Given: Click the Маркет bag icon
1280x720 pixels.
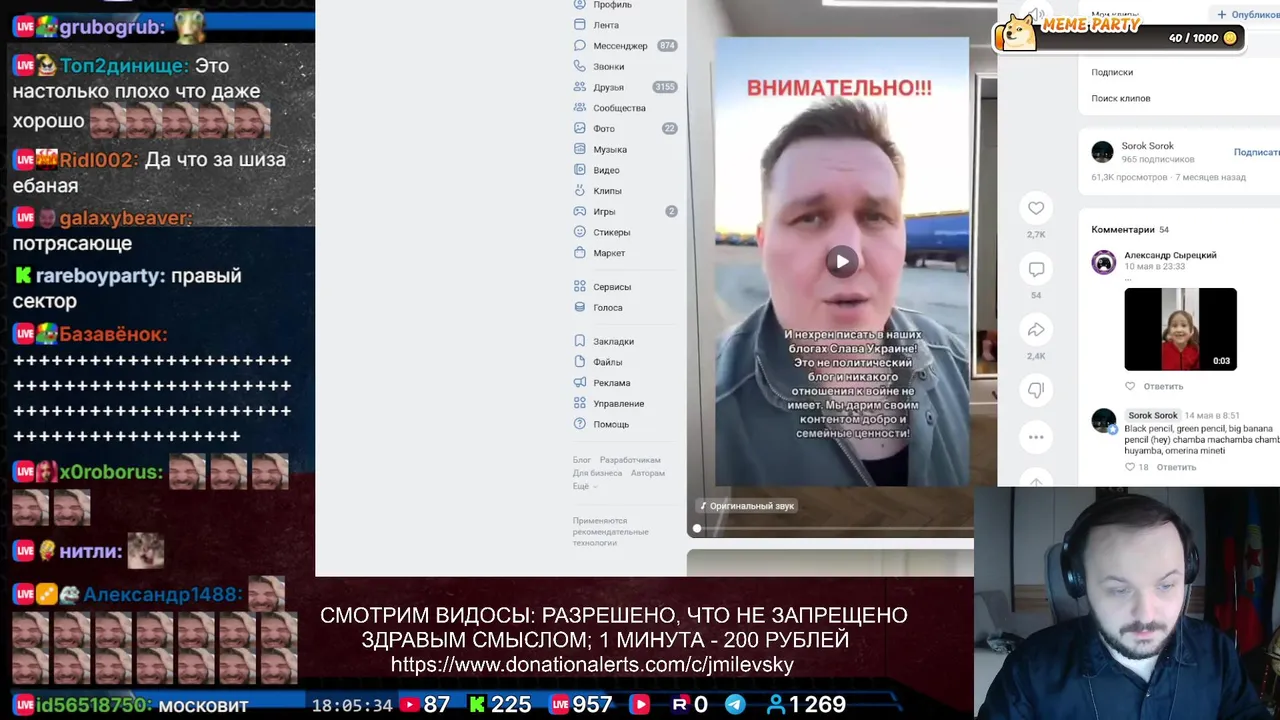Looking at the screenshot, I should pos(580,253).
